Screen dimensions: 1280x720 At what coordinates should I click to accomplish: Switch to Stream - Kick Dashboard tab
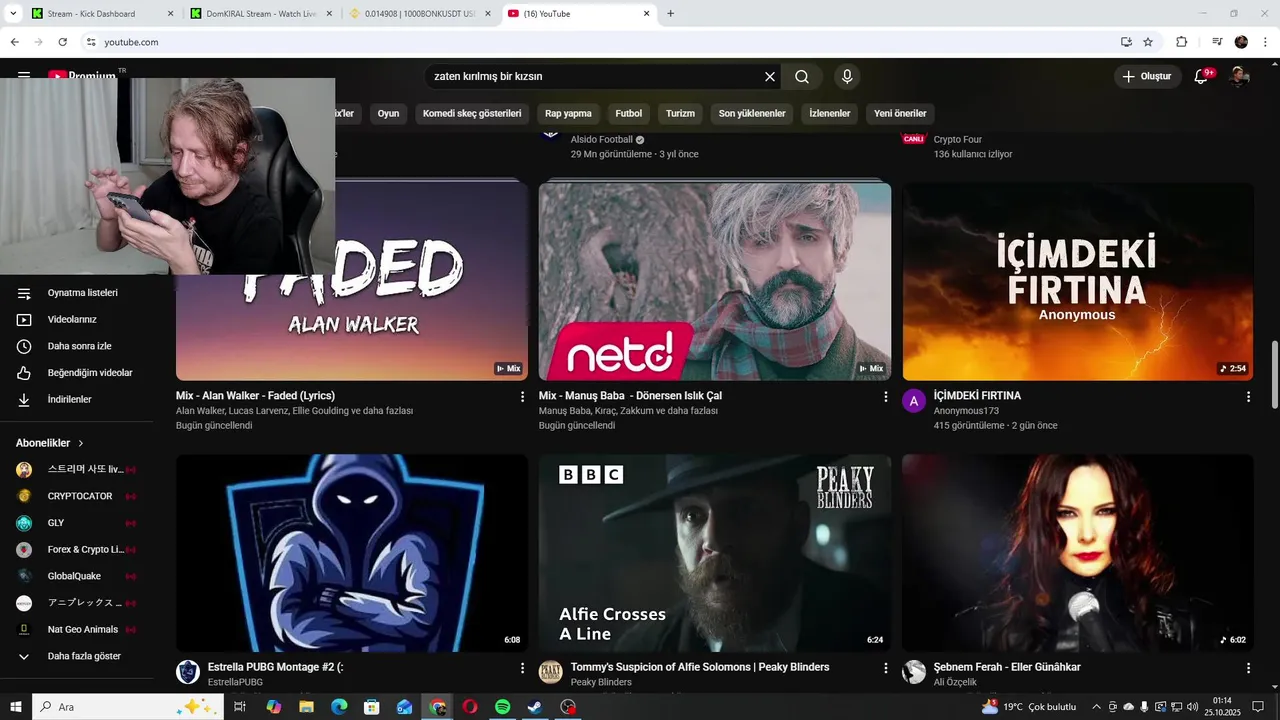[x=101, y=14]
